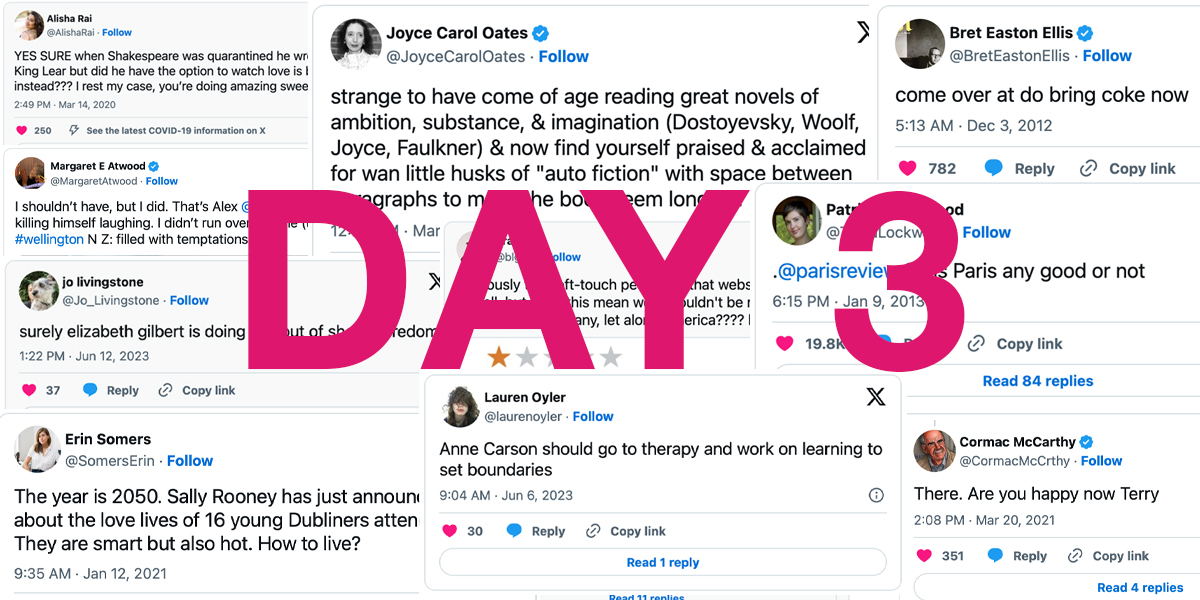Click heart icon on Cormac McCarthy's tweet
Screen dimensions: 1200x600
click(x=923, y=555)
